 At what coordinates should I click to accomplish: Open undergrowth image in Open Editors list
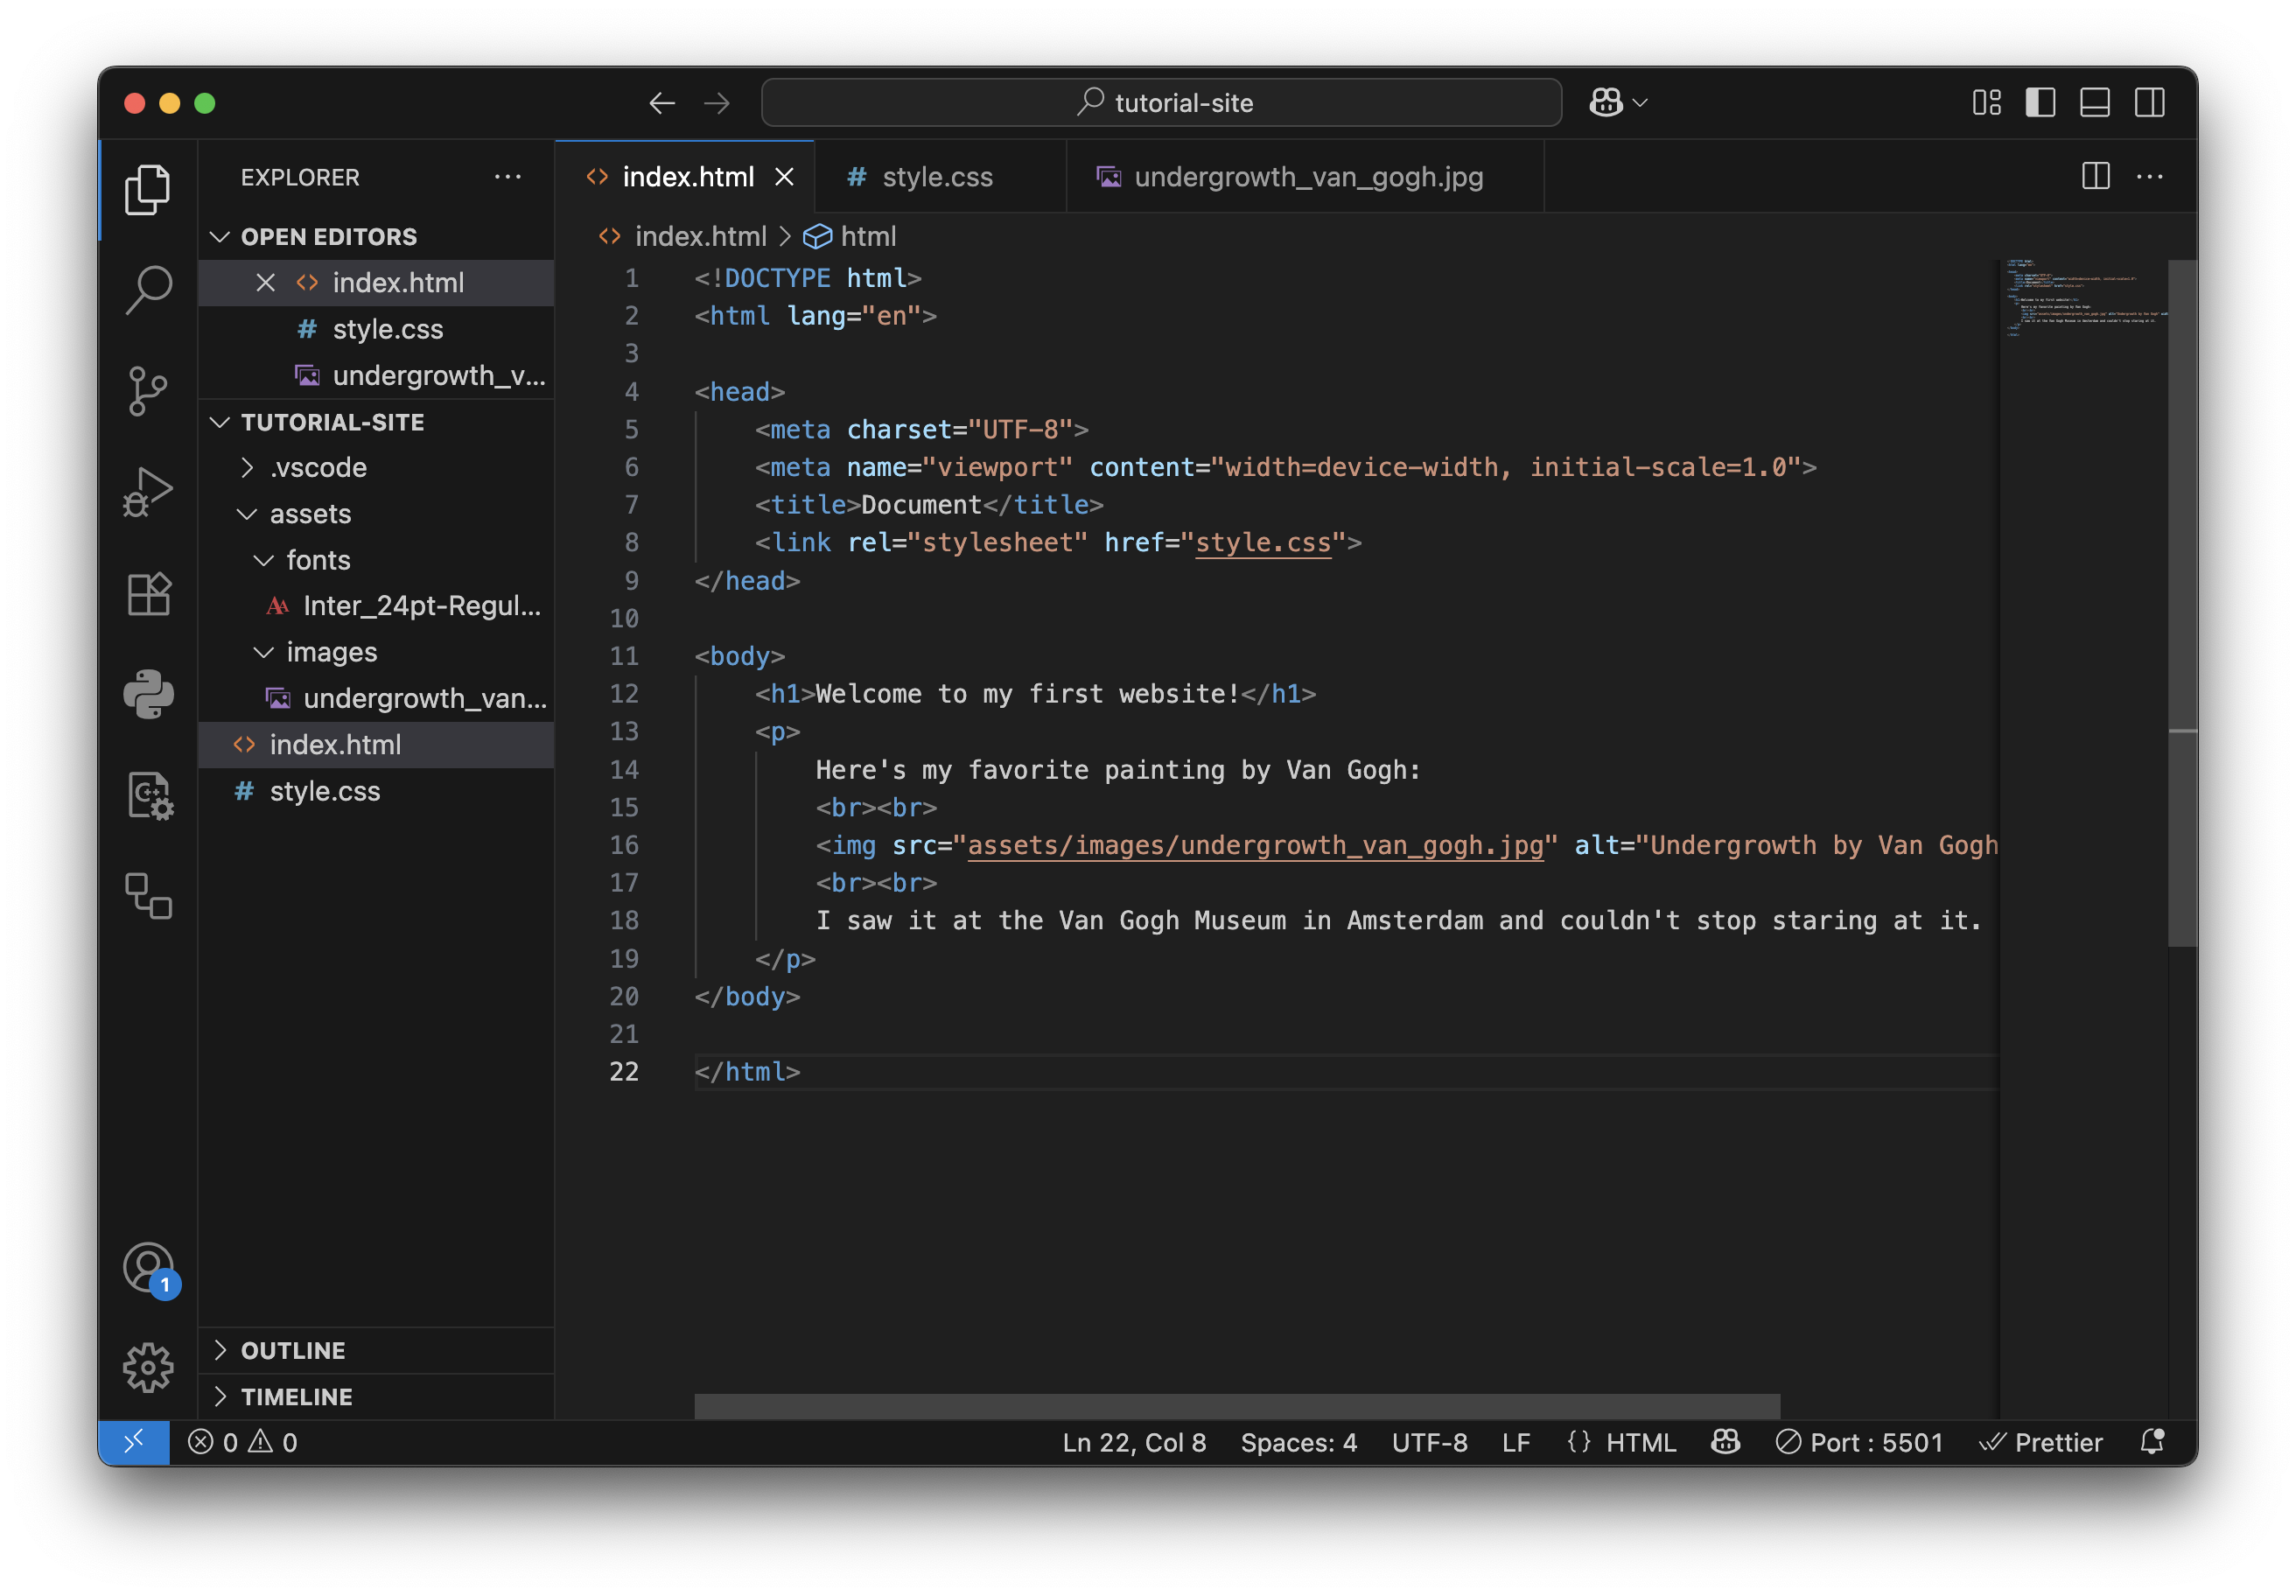coord(377,375)
